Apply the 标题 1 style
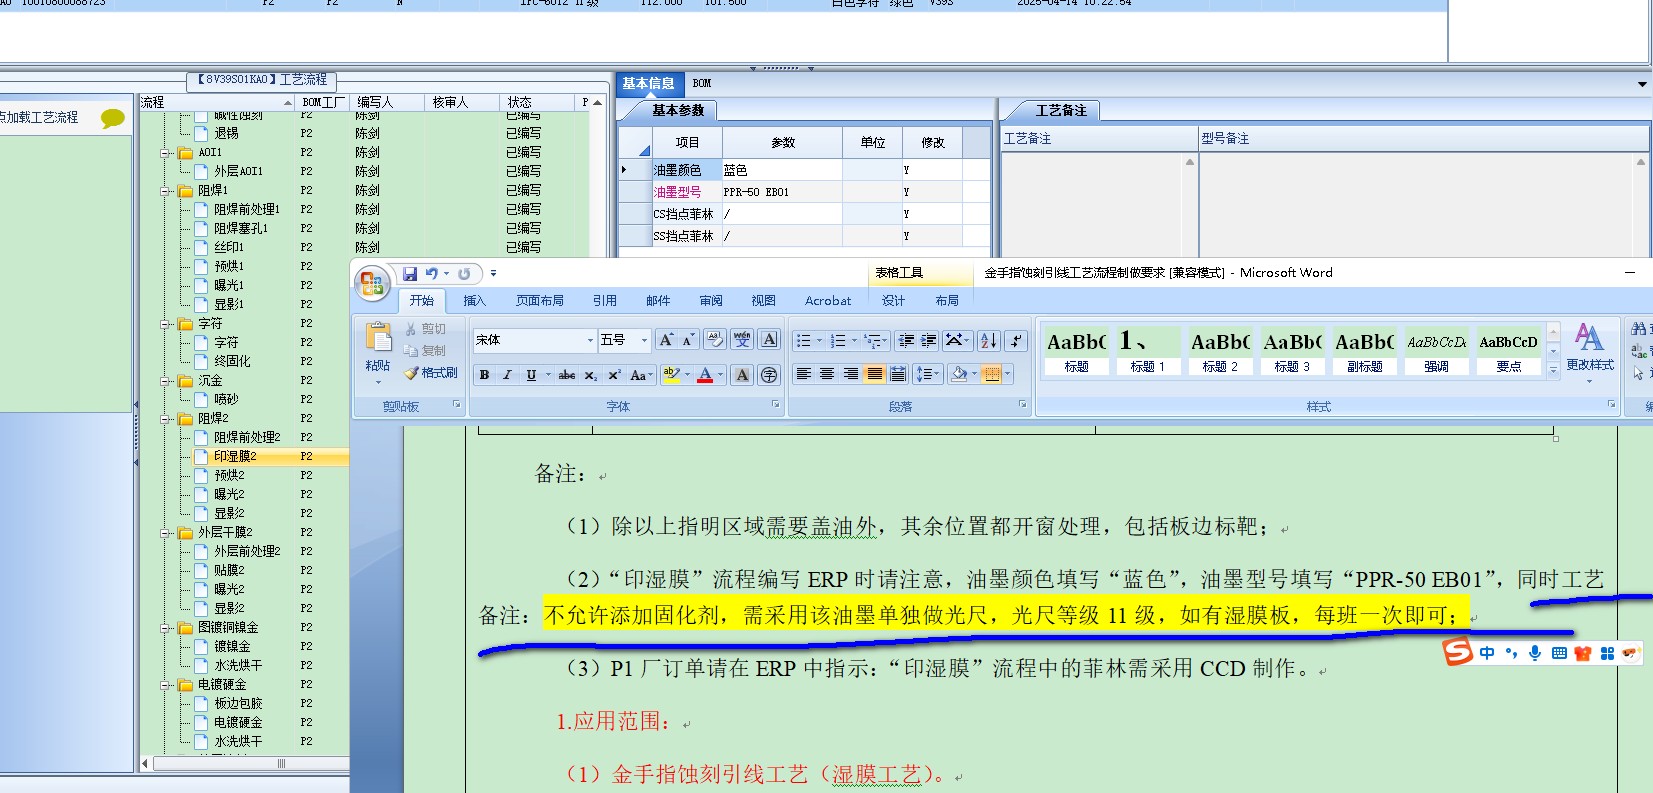The height and width of the screenshot is (793, 1653). (1148, 351)
